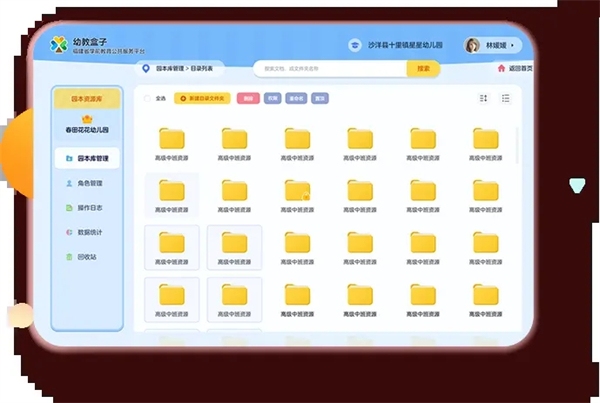Image resolution: width=600 pixels, height=403 pixels.
Task: Select the 园本资源库 tab header
Action: coord(87,99)
